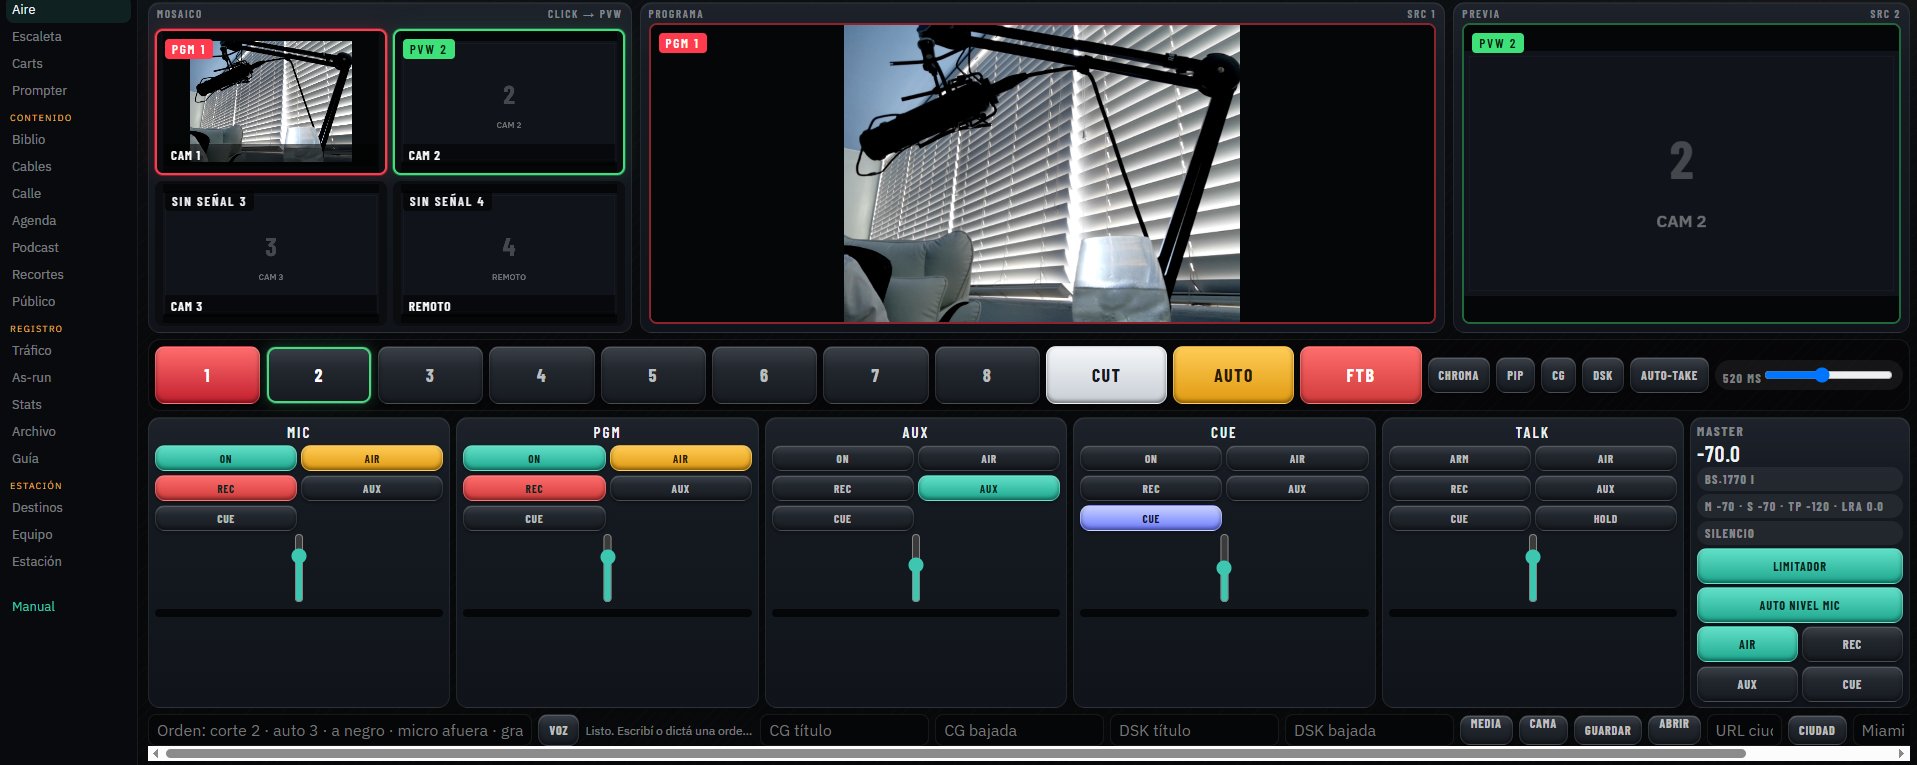
Task: Go to Biblio in the sidebar
Action: coord(29,139)
